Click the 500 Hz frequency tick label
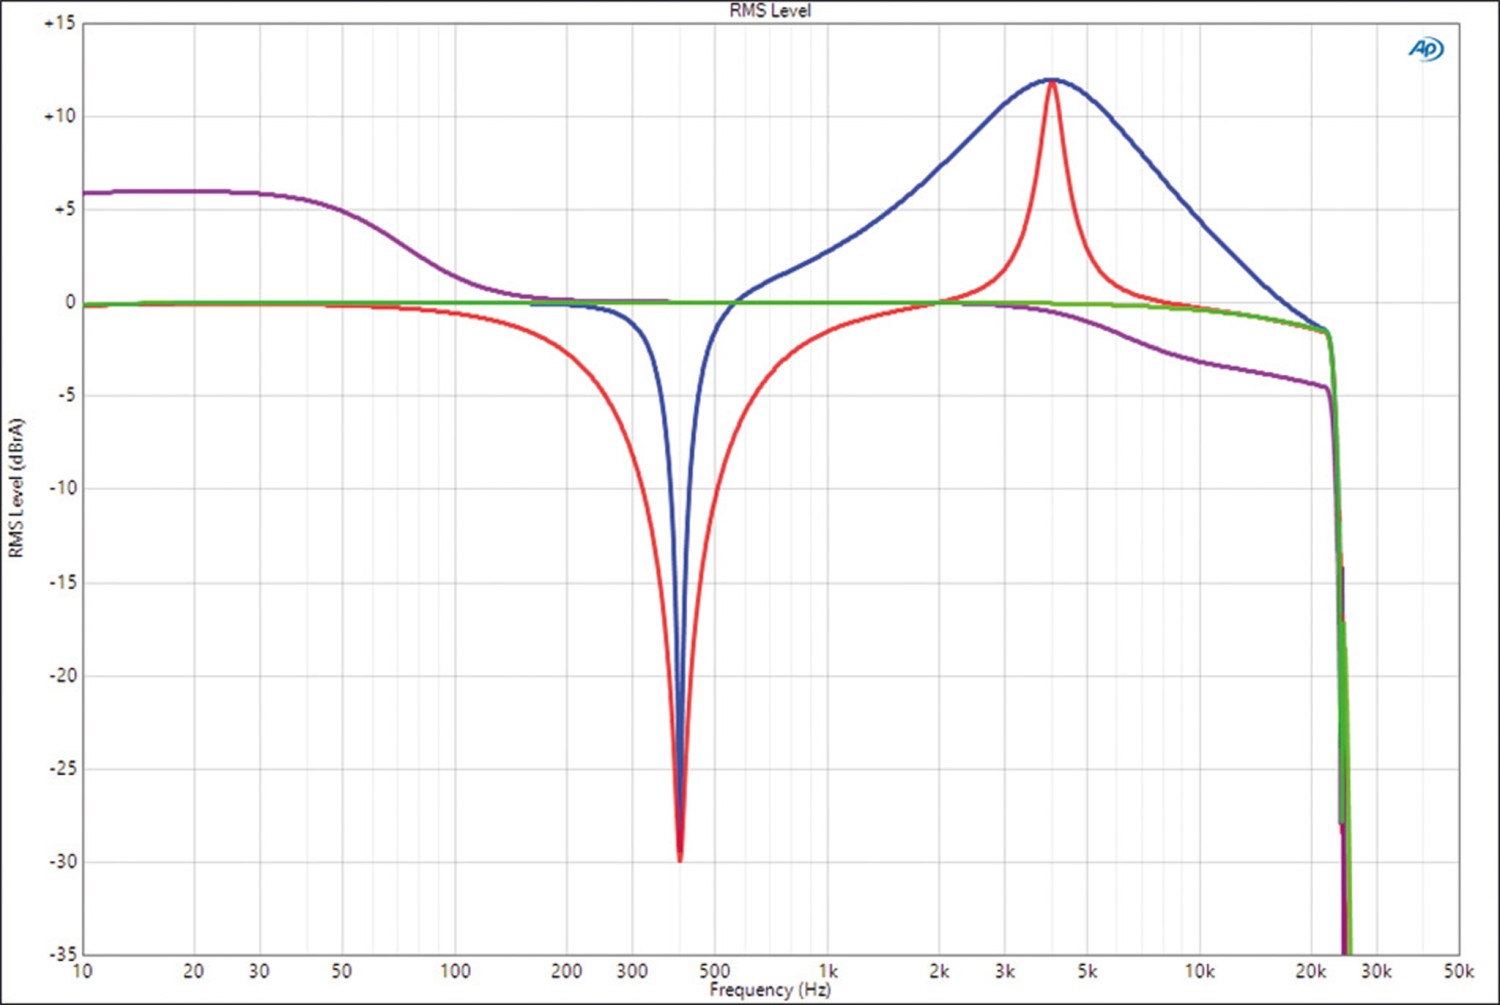 click(714, 971)
